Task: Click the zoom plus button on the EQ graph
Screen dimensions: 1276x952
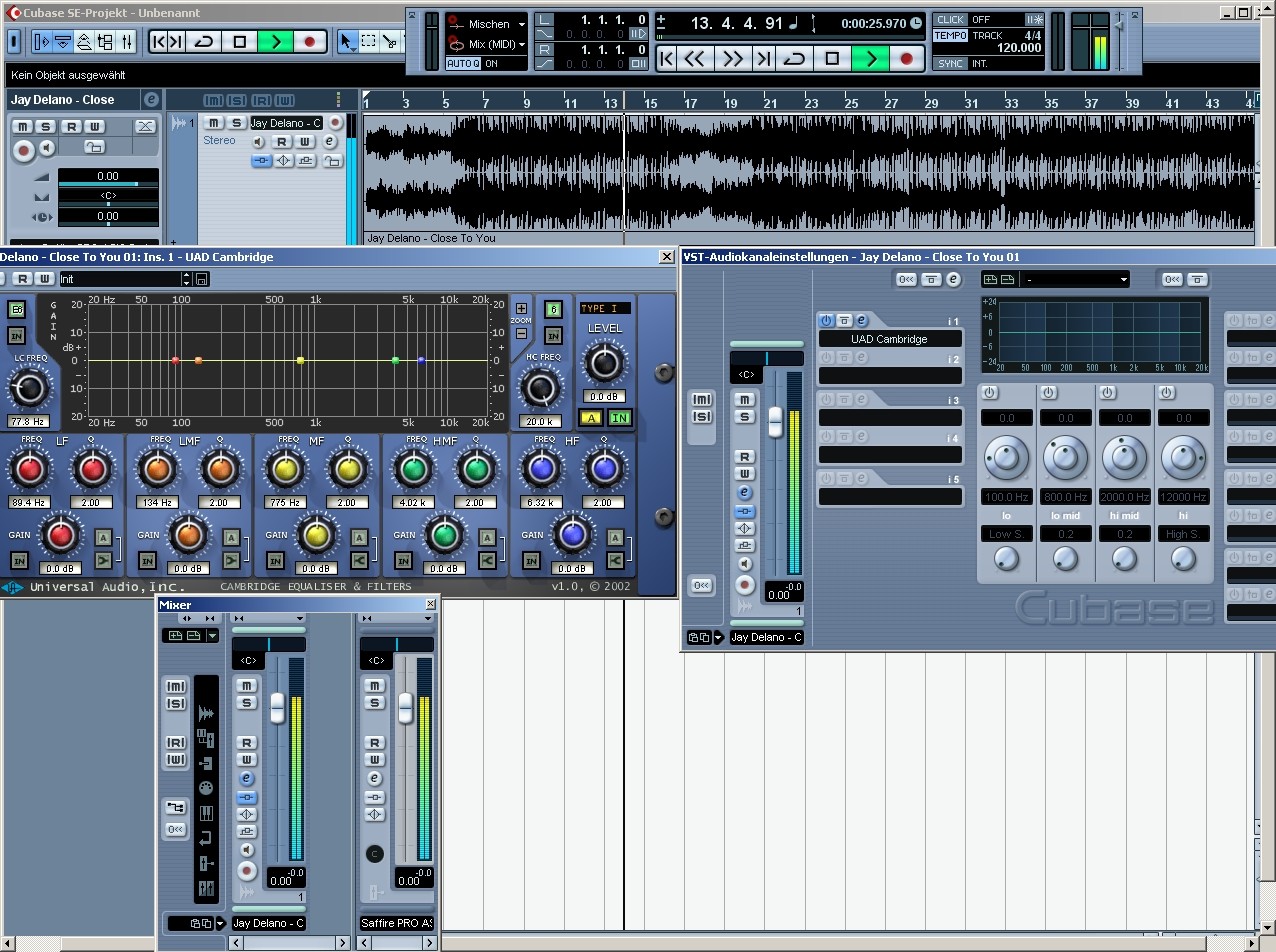Action: 521,308
